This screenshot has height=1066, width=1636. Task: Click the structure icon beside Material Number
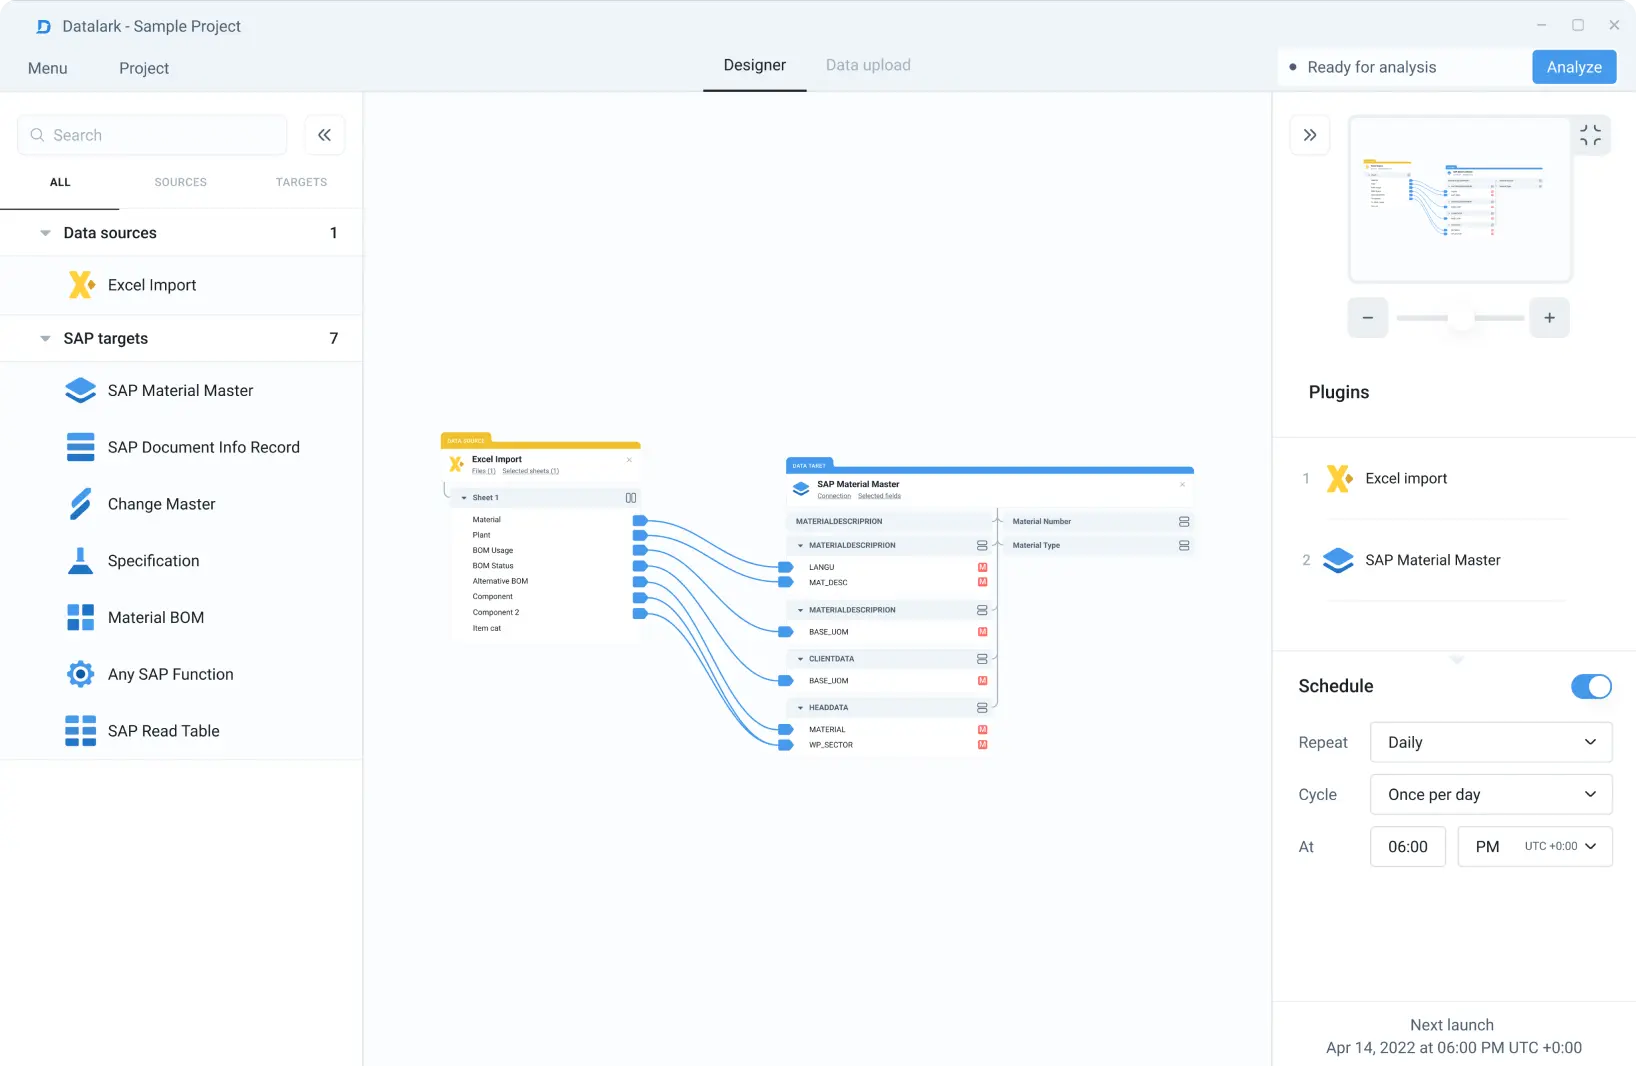(x=1184, y=522)
